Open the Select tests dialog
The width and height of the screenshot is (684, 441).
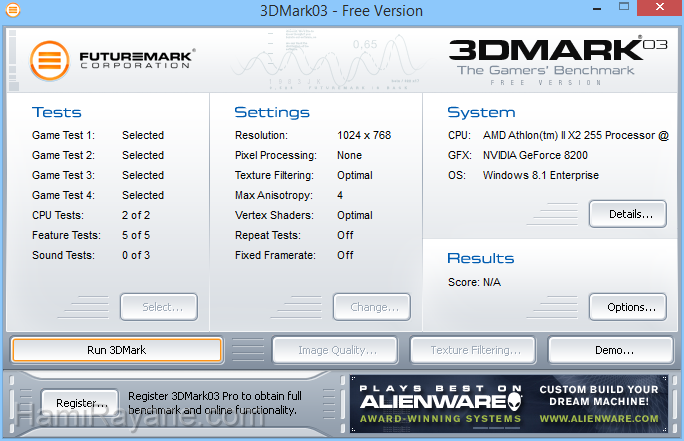(x=159, y=307)
